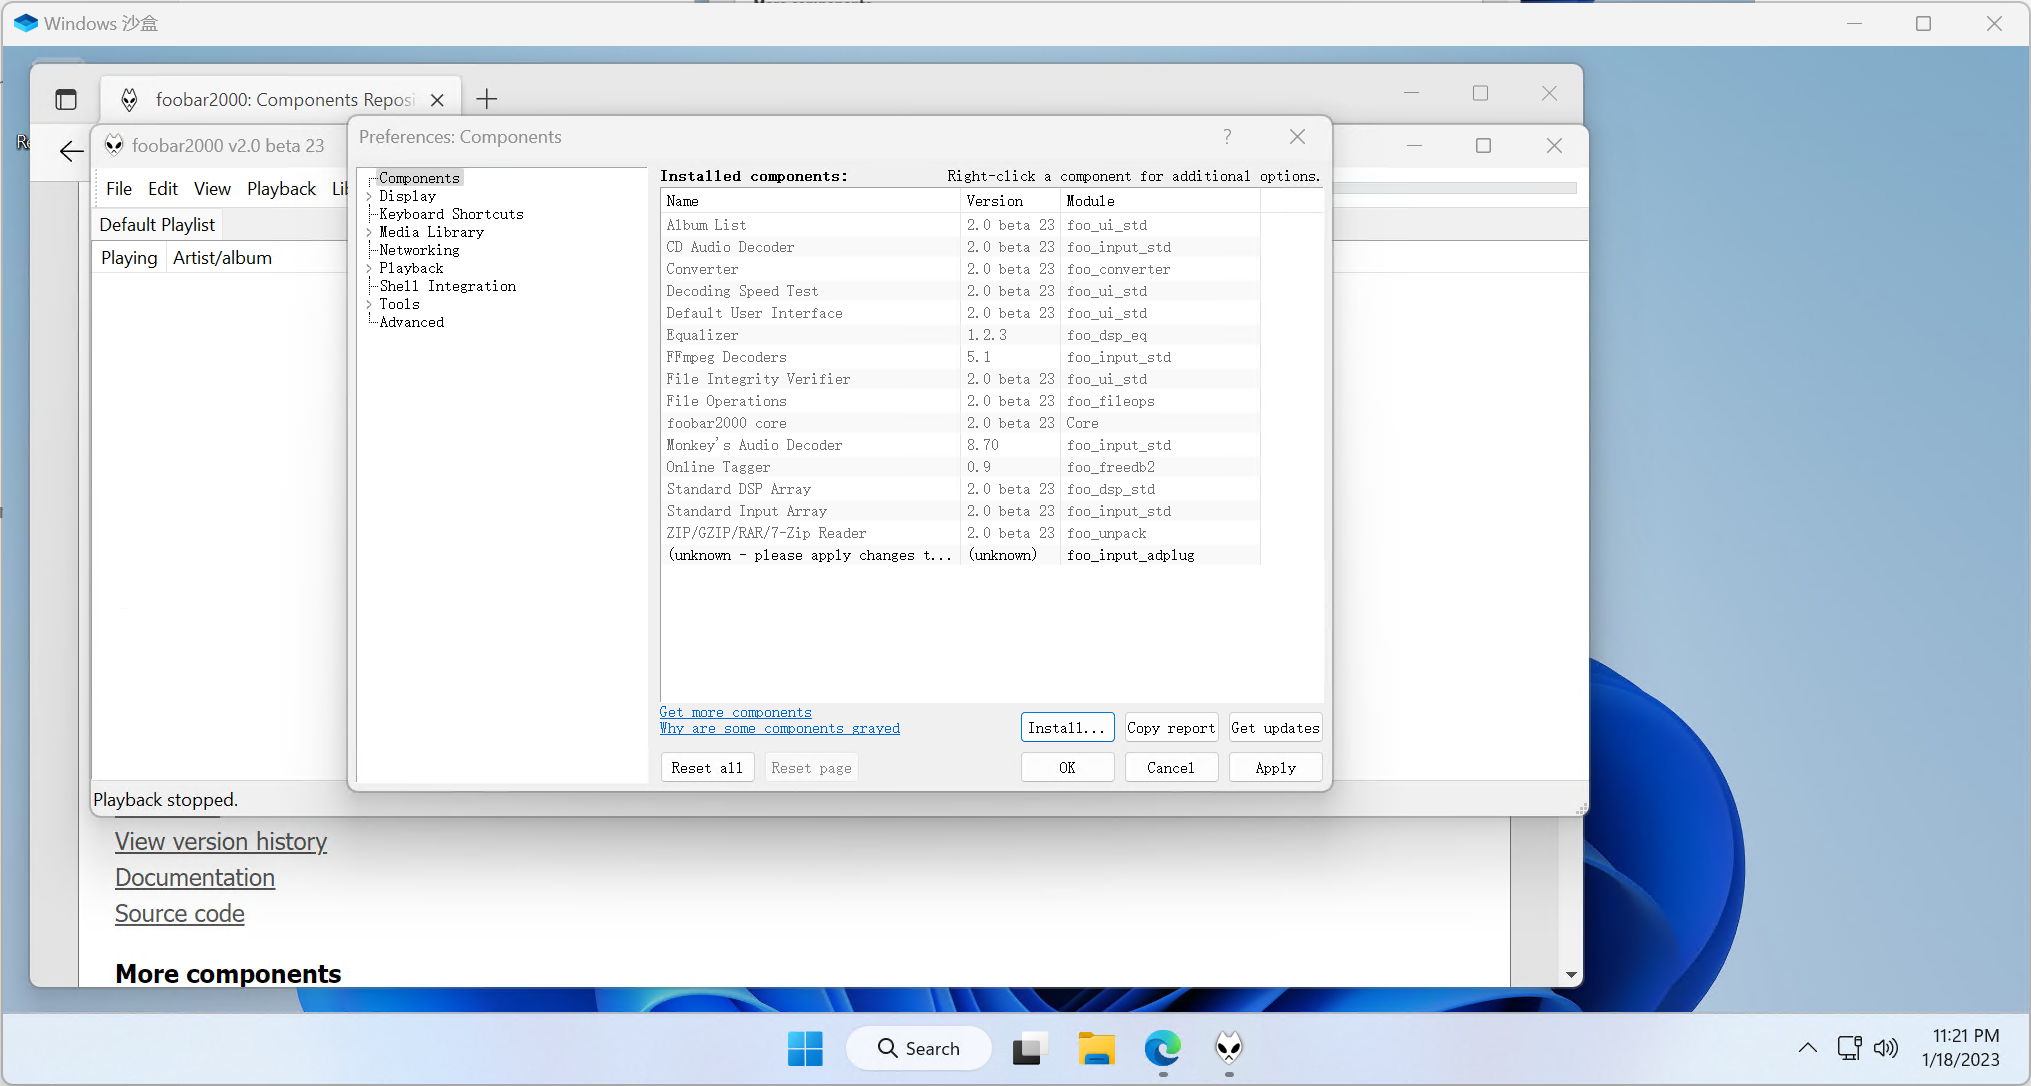Show hidden system tray icons
This screenshot has width=2031, height=1086.
[x=1807, y=1048]
